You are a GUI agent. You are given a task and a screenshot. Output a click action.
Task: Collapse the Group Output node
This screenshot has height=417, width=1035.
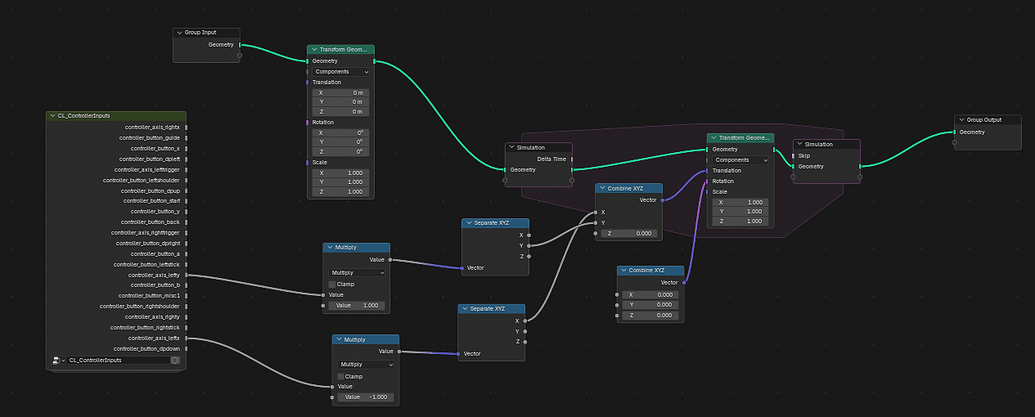point(962,119)
